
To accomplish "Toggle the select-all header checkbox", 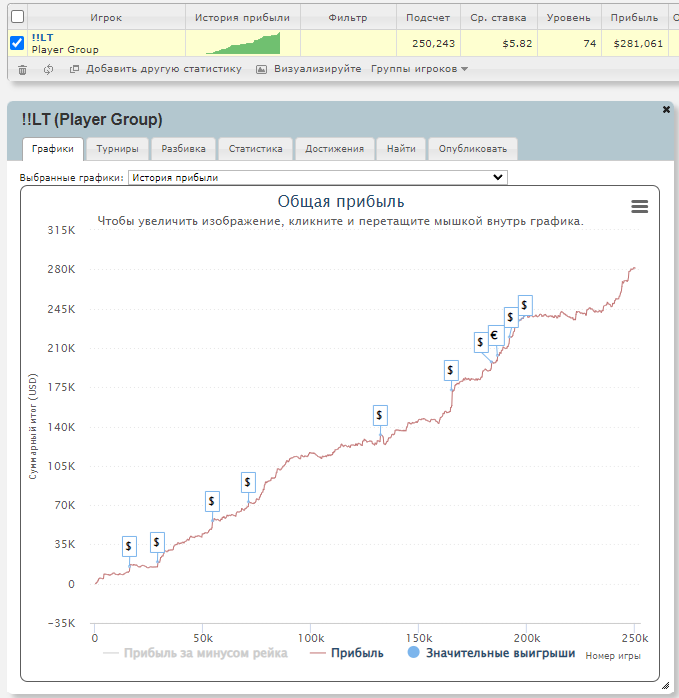I will [x=17, y=16].
